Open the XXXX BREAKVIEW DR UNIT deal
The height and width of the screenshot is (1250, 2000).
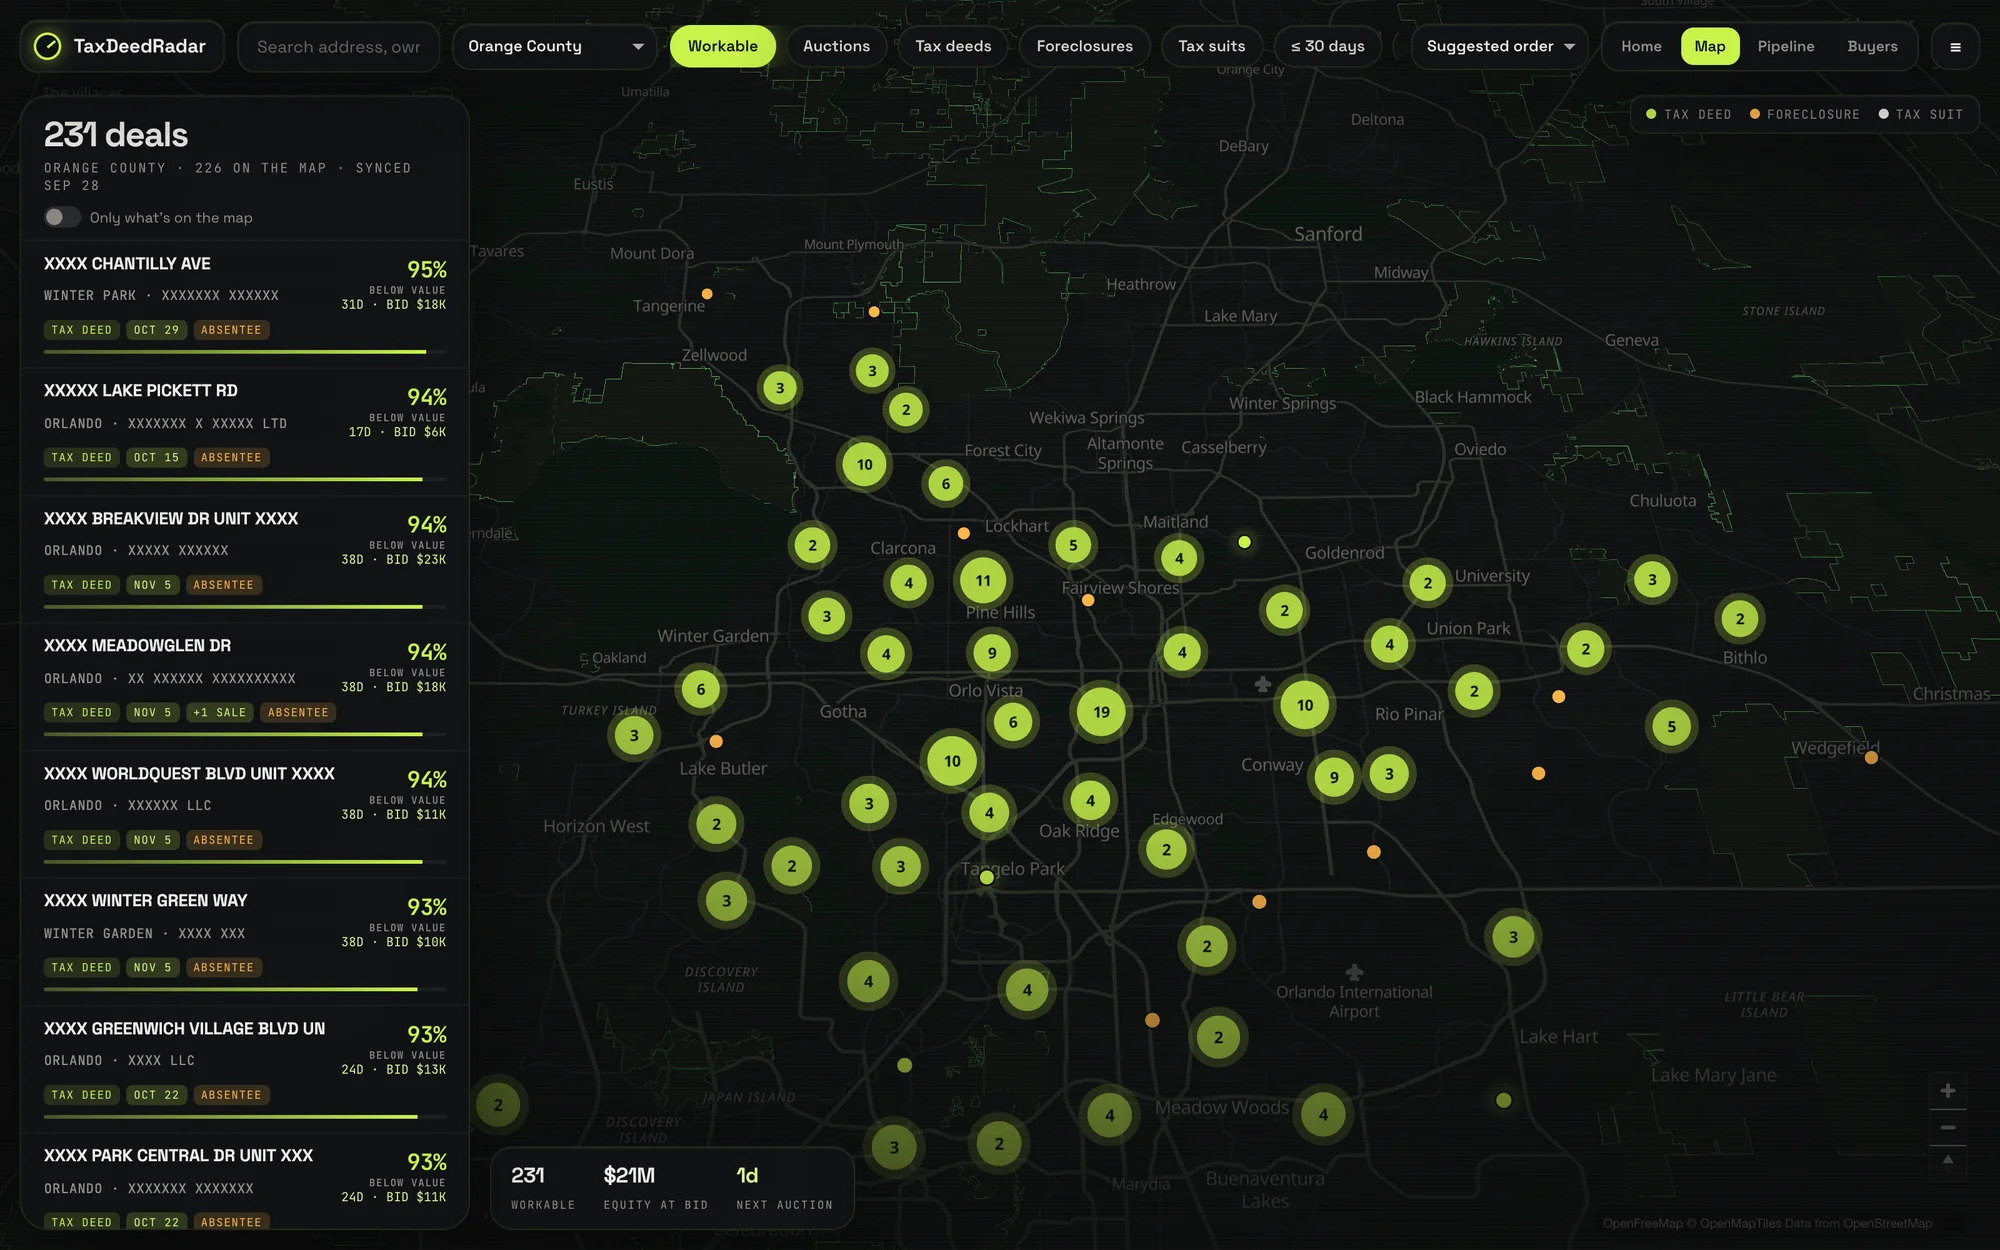coord(245,559)
